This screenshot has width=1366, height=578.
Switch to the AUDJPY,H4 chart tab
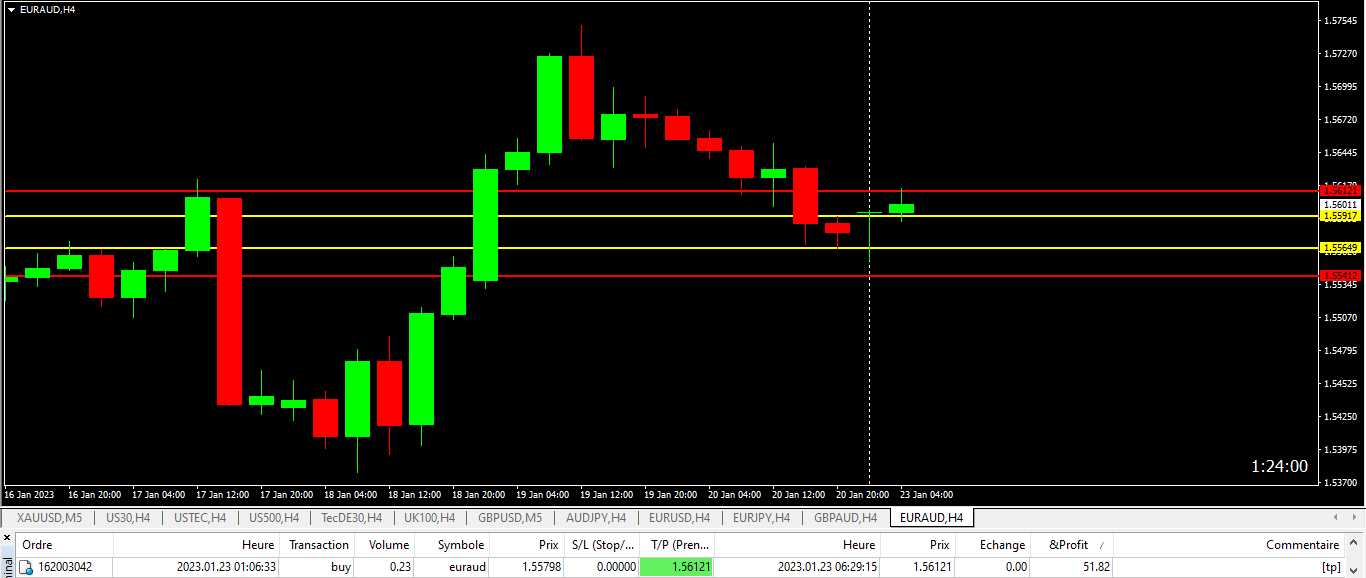pos(596,517)
